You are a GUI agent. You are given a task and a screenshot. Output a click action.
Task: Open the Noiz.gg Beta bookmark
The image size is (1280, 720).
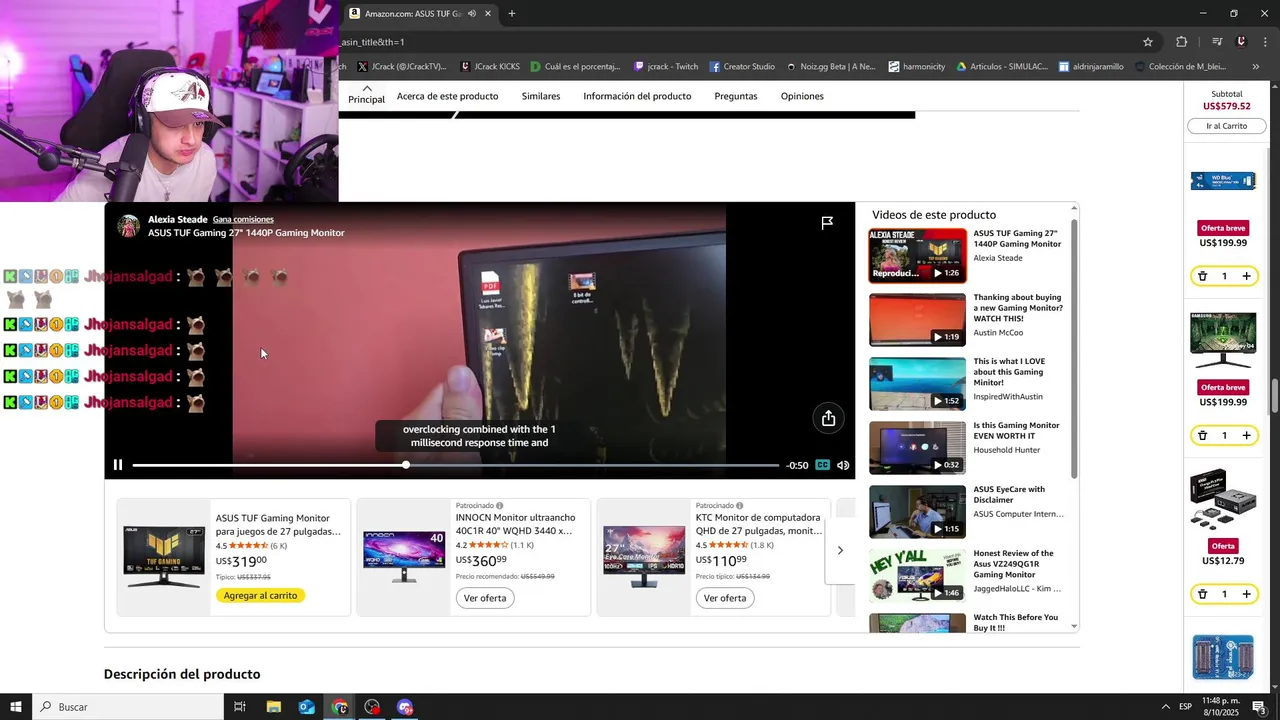pos(830,67)
